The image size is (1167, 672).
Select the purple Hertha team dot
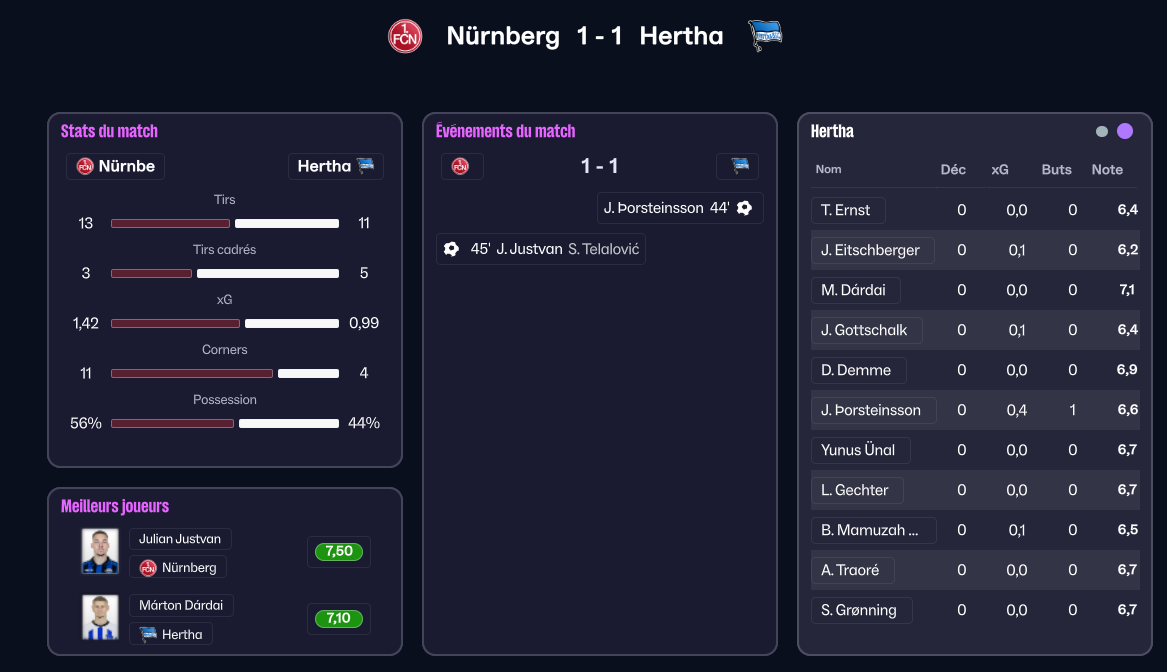tap(1125, 132)
